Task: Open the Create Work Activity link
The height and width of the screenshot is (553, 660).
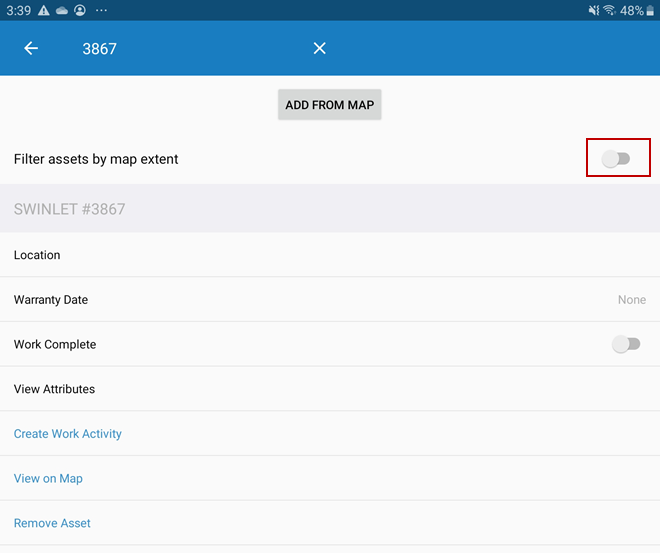Action: point(68,434)
